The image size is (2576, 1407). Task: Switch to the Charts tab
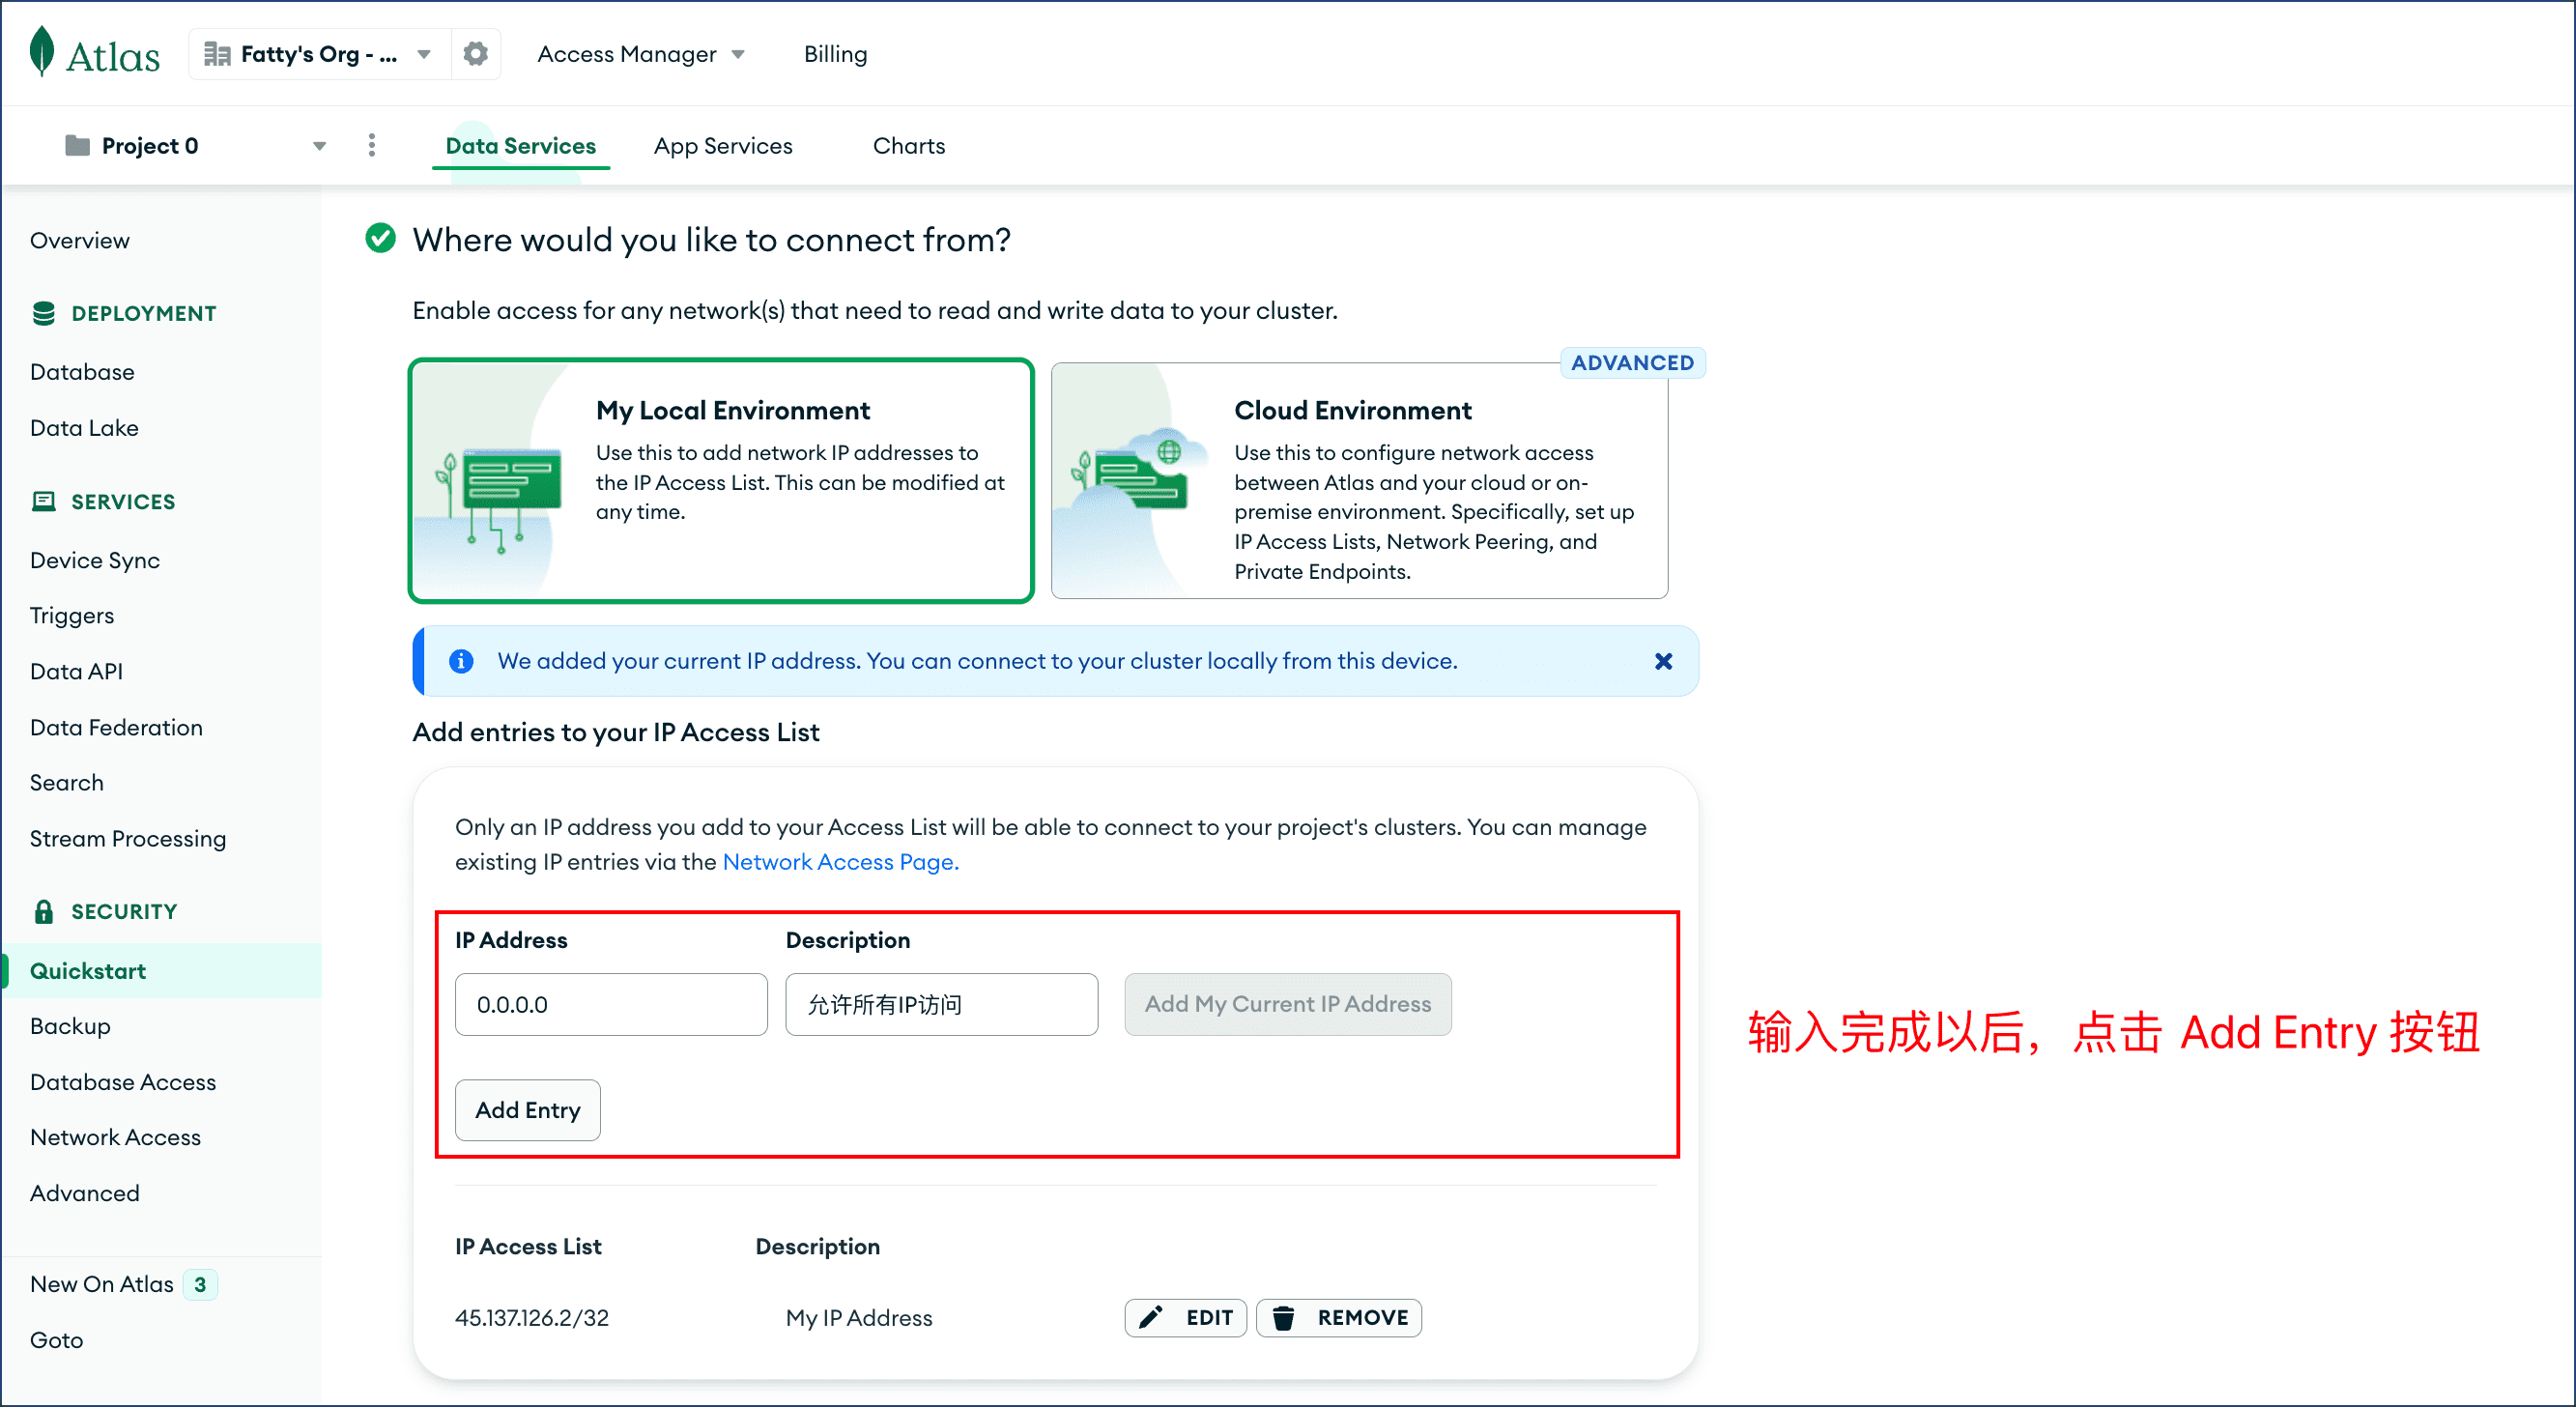pyautogui.click(x=908, y=146)
